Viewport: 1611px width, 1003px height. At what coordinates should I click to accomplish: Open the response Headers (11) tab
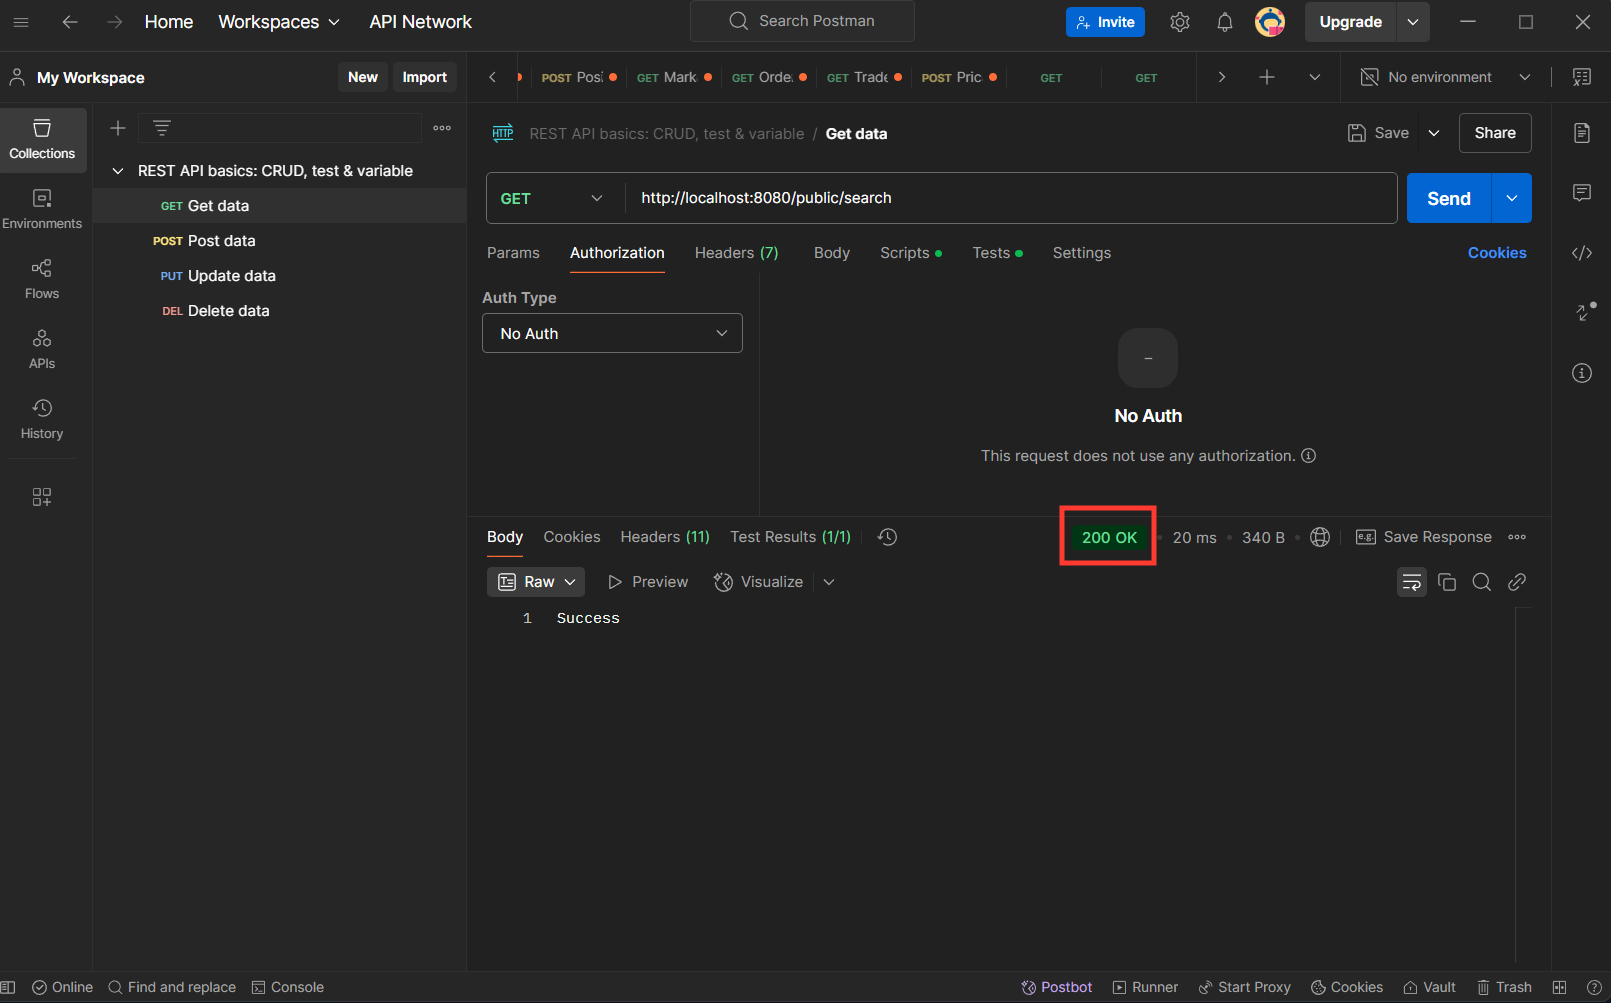pyautogui.click(x=665, y=537)
